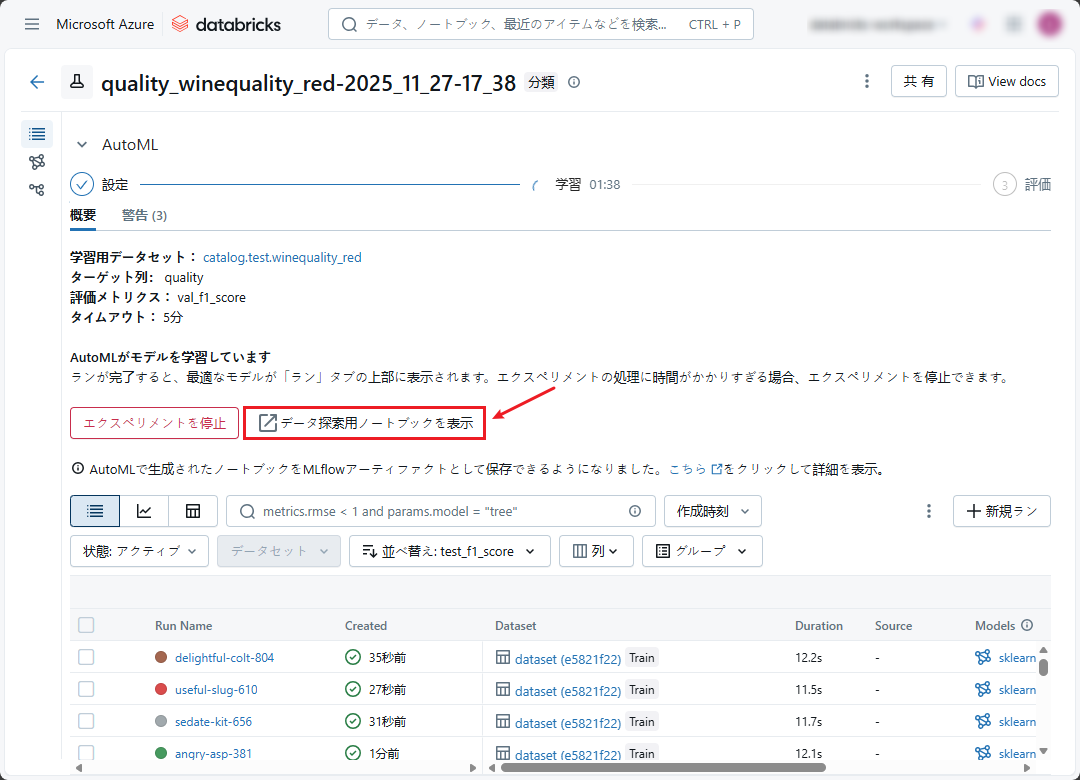Image resolution: width=1080 pixels, height=780 pixels.
Task: Collapse the AutoML section chevron
Action: click(82, 145)
